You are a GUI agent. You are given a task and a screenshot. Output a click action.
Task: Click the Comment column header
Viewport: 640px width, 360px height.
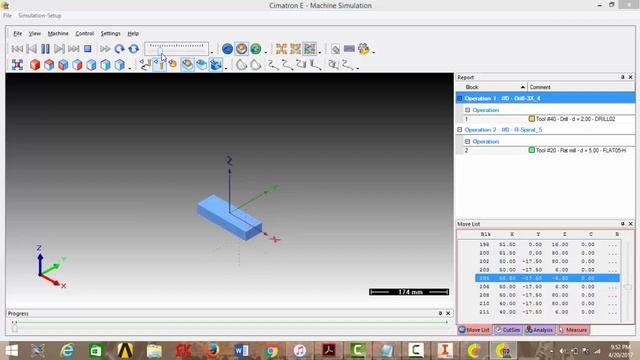581,87
